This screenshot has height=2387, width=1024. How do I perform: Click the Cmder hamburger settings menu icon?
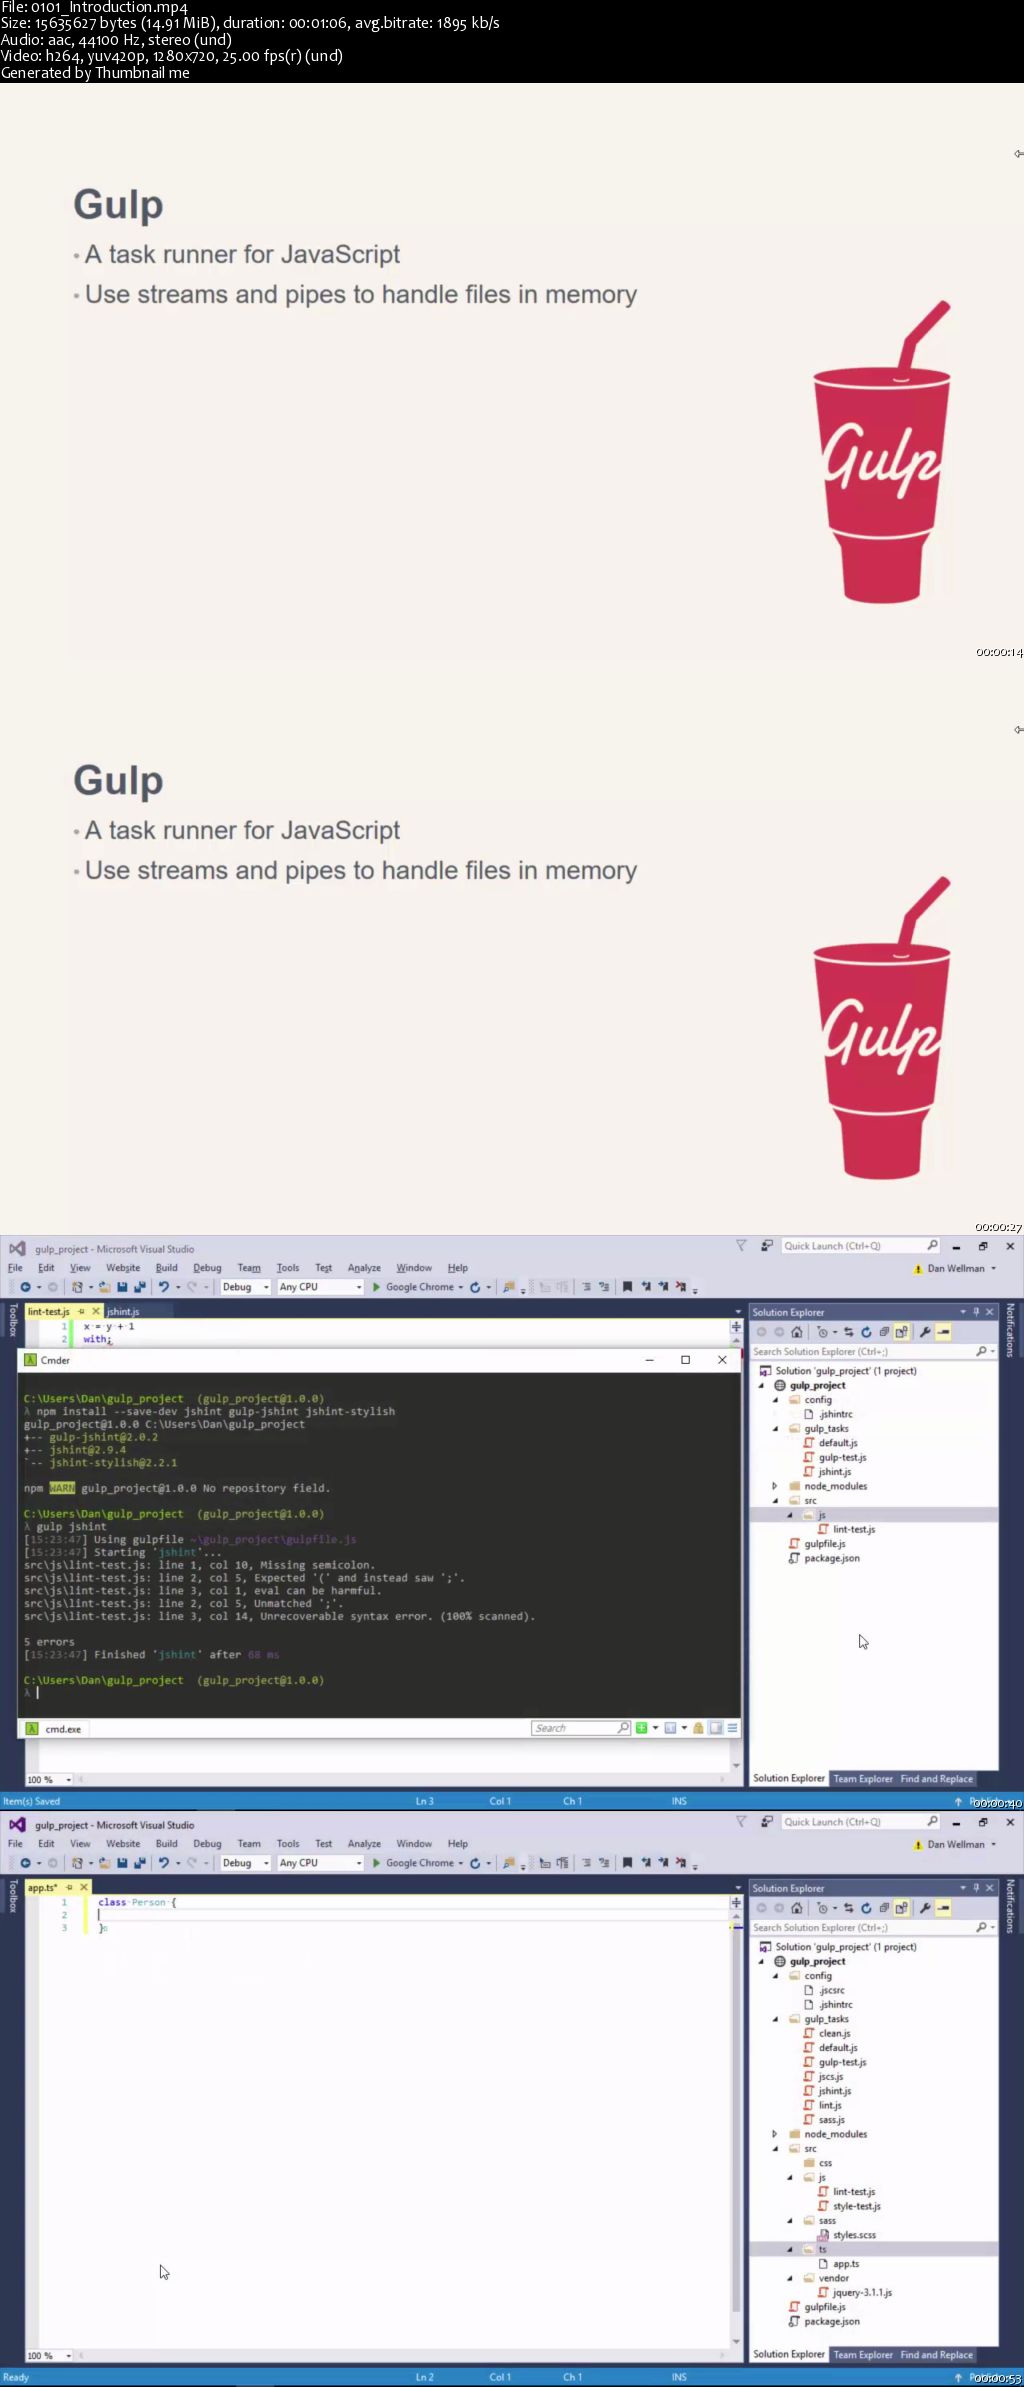(x=732, y=1728)
